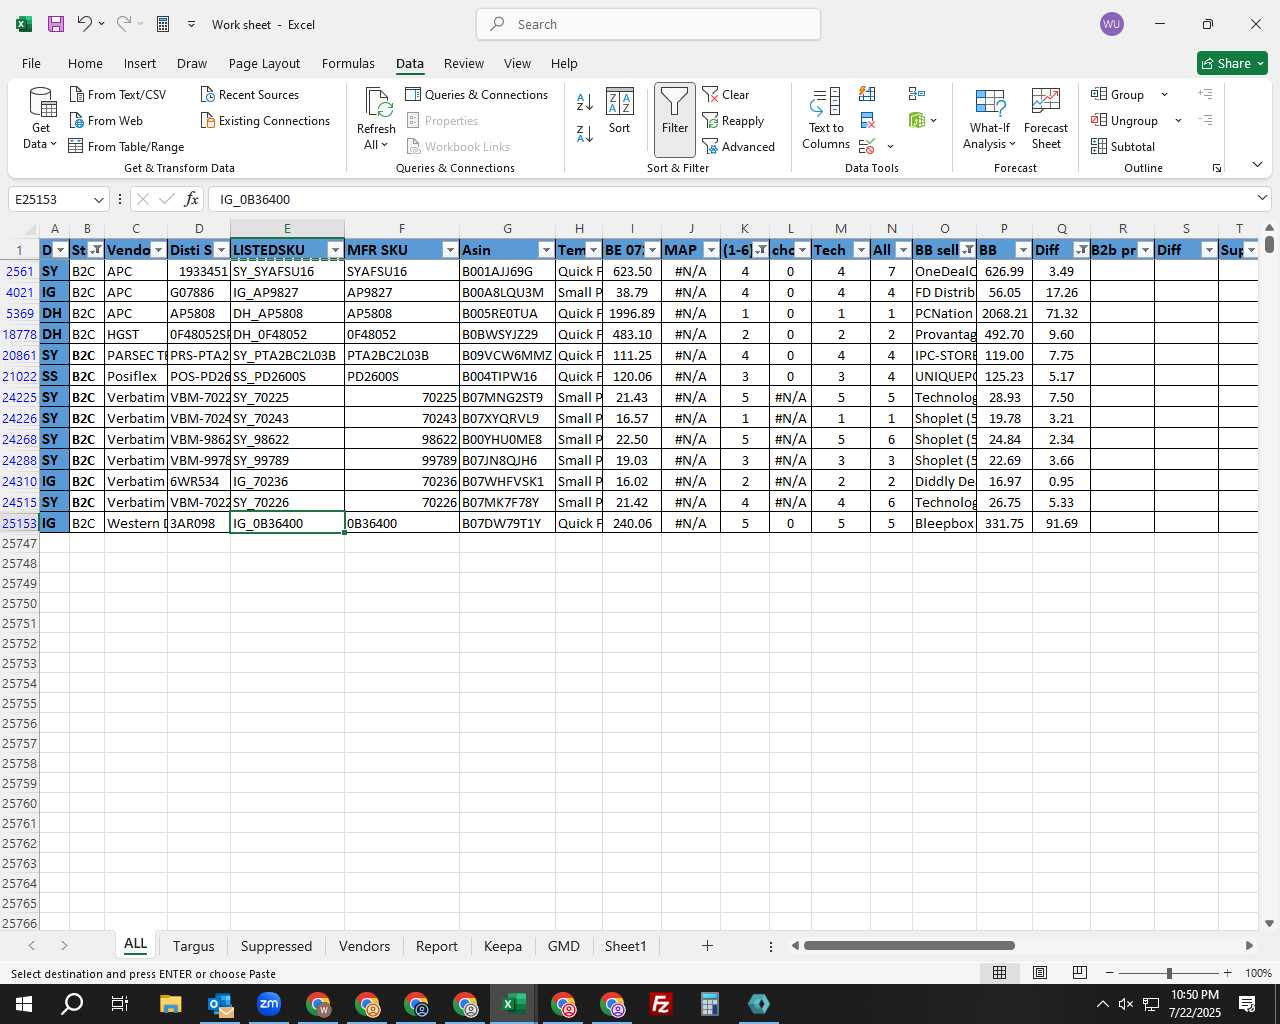Import data From Text/CSV
The width and height of the screenshot is (1280, 1024).
pos(118,94)
